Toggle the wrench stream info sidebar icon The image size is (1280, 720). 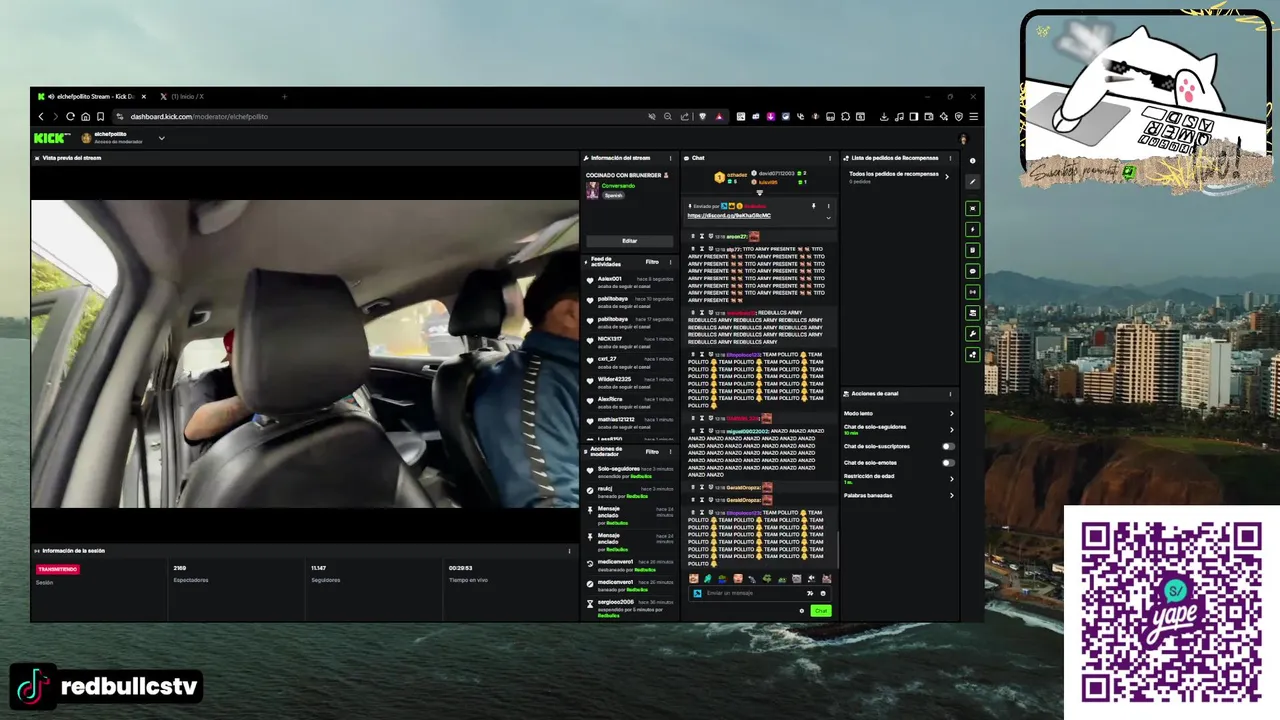(x=972, y=333)
